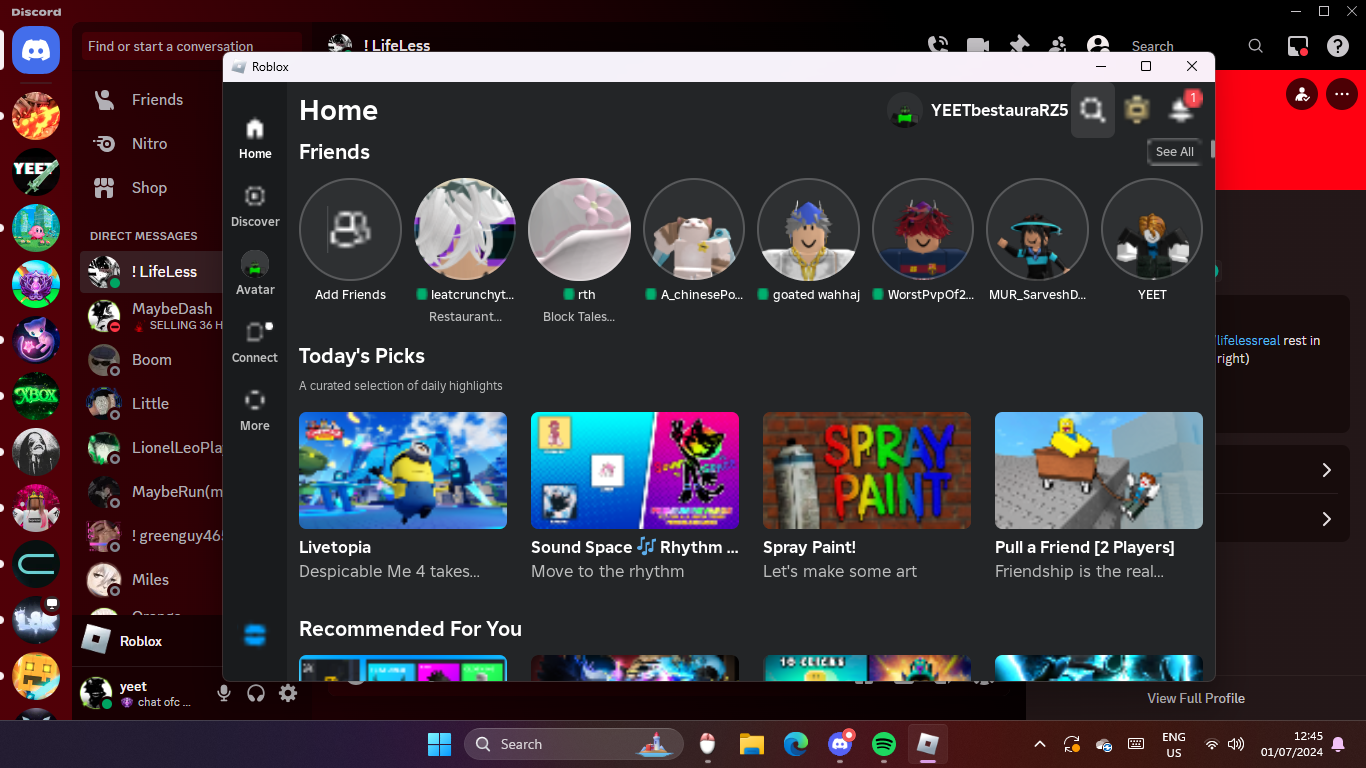The image size is (1366, 768).
Task: Open Friends in Discord sidebar
Action: 151,100
